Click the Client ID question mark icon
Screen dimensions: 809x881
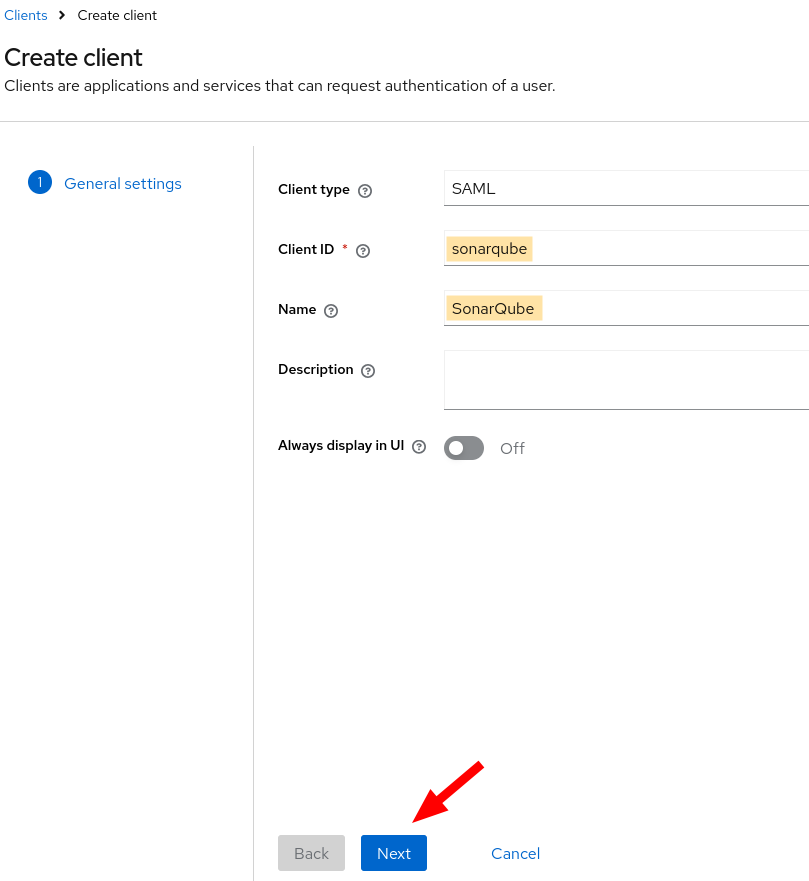point(362,250)
